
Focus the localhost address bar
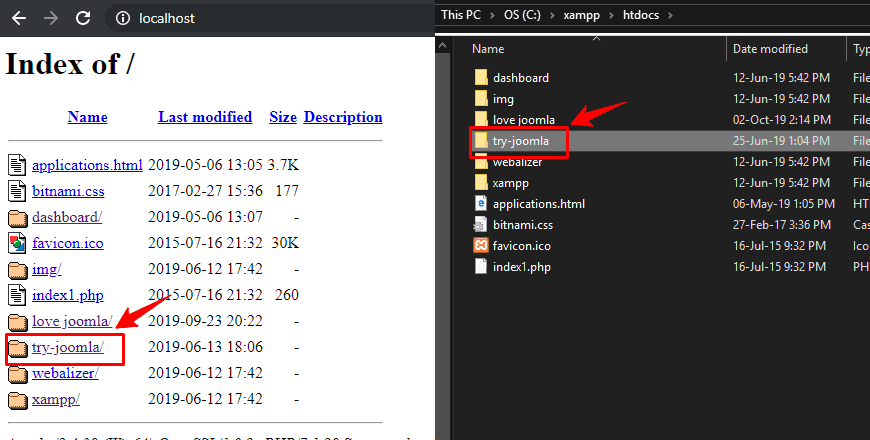coord(270,18)
